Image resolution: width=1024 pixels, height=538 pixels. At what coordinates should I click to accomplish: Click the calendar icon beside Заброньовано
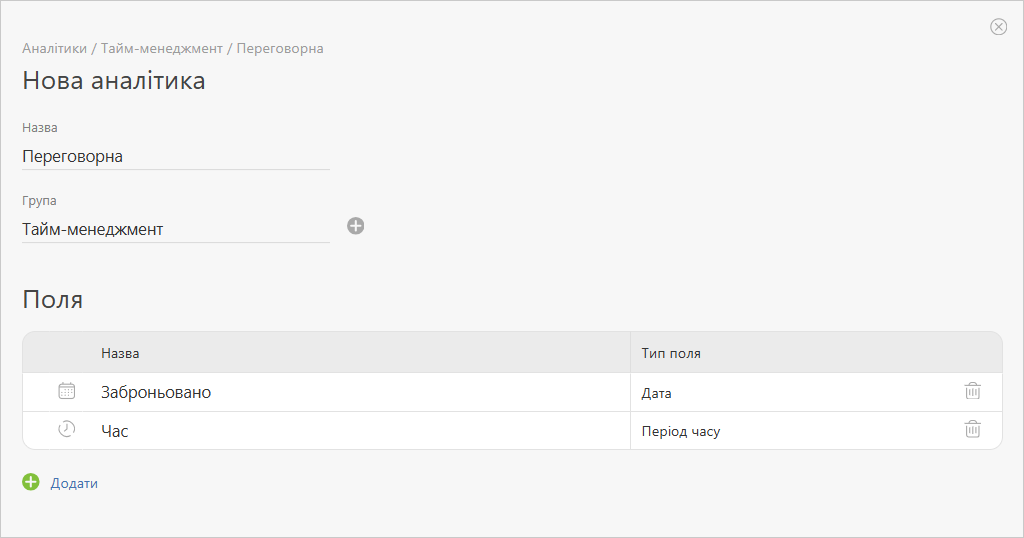click(67, 391)
